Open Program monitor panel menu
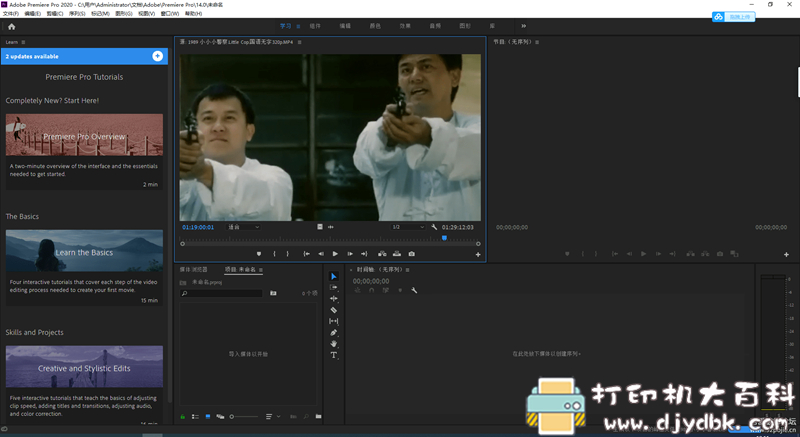 (x=537, y=42)
